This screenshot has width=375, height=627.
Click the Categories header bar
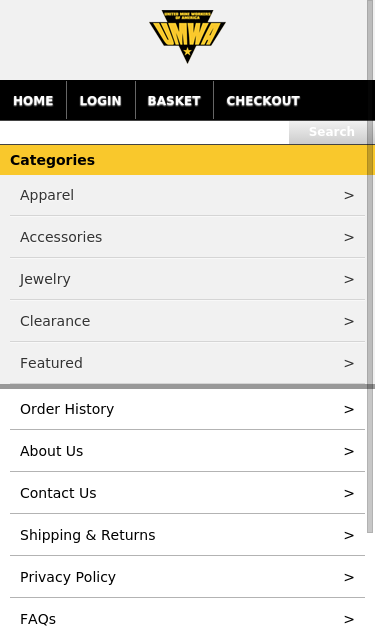(187, 160)
